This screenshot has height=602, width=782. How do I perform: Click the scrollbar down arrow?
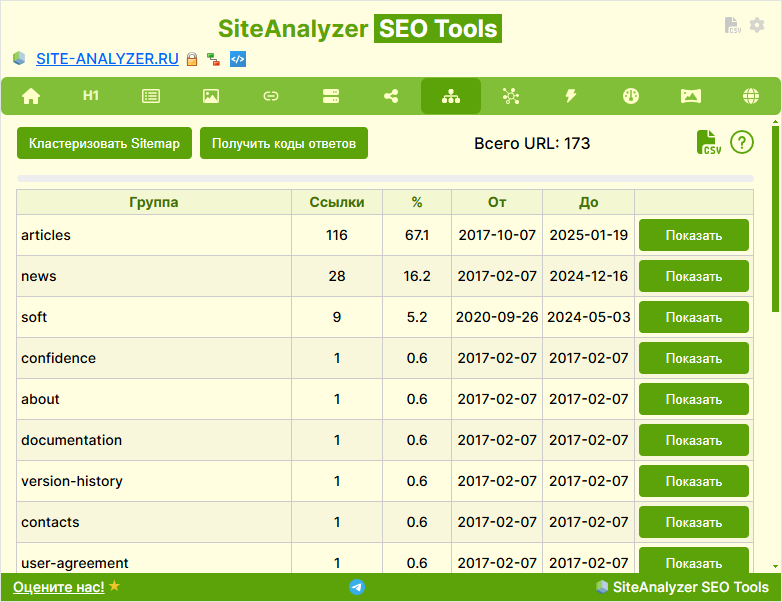click(776, 567)
